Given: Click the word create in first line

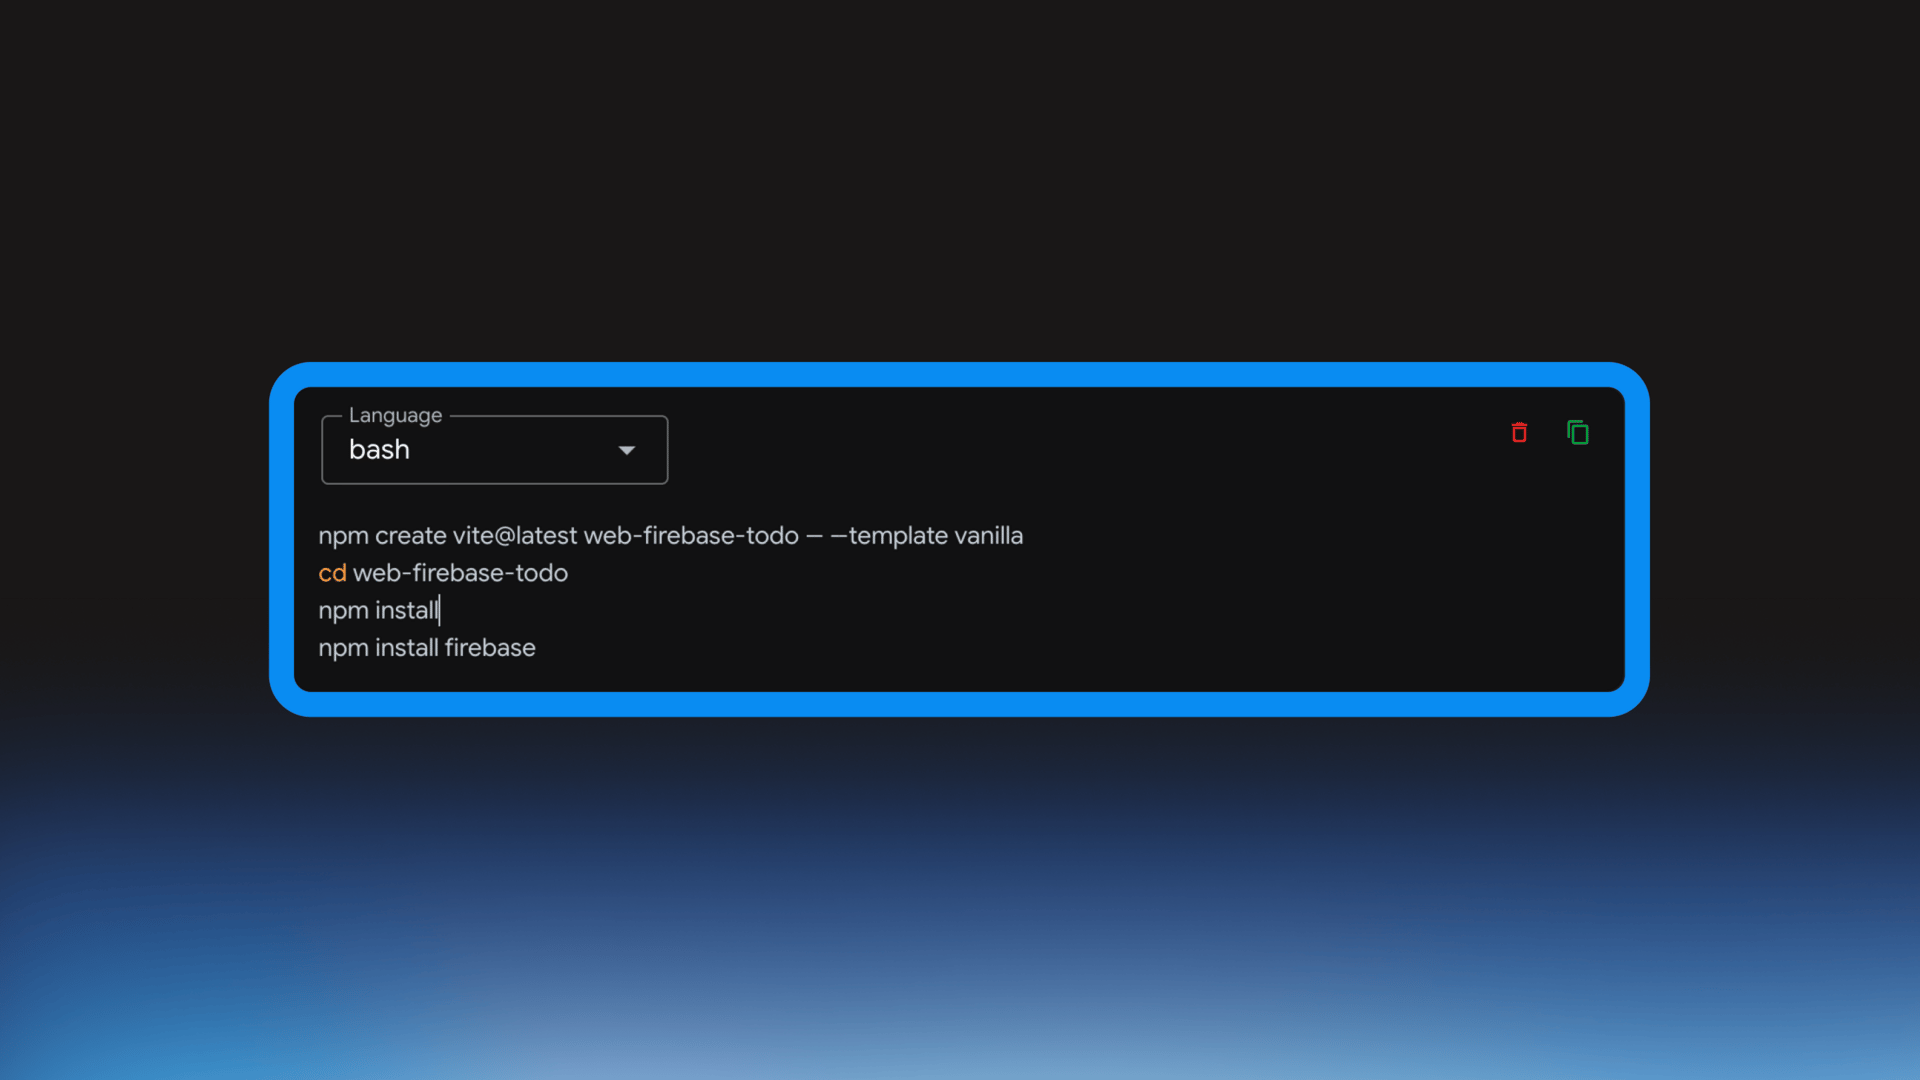Looking at the screenshot, I should [x=410, y=536].
